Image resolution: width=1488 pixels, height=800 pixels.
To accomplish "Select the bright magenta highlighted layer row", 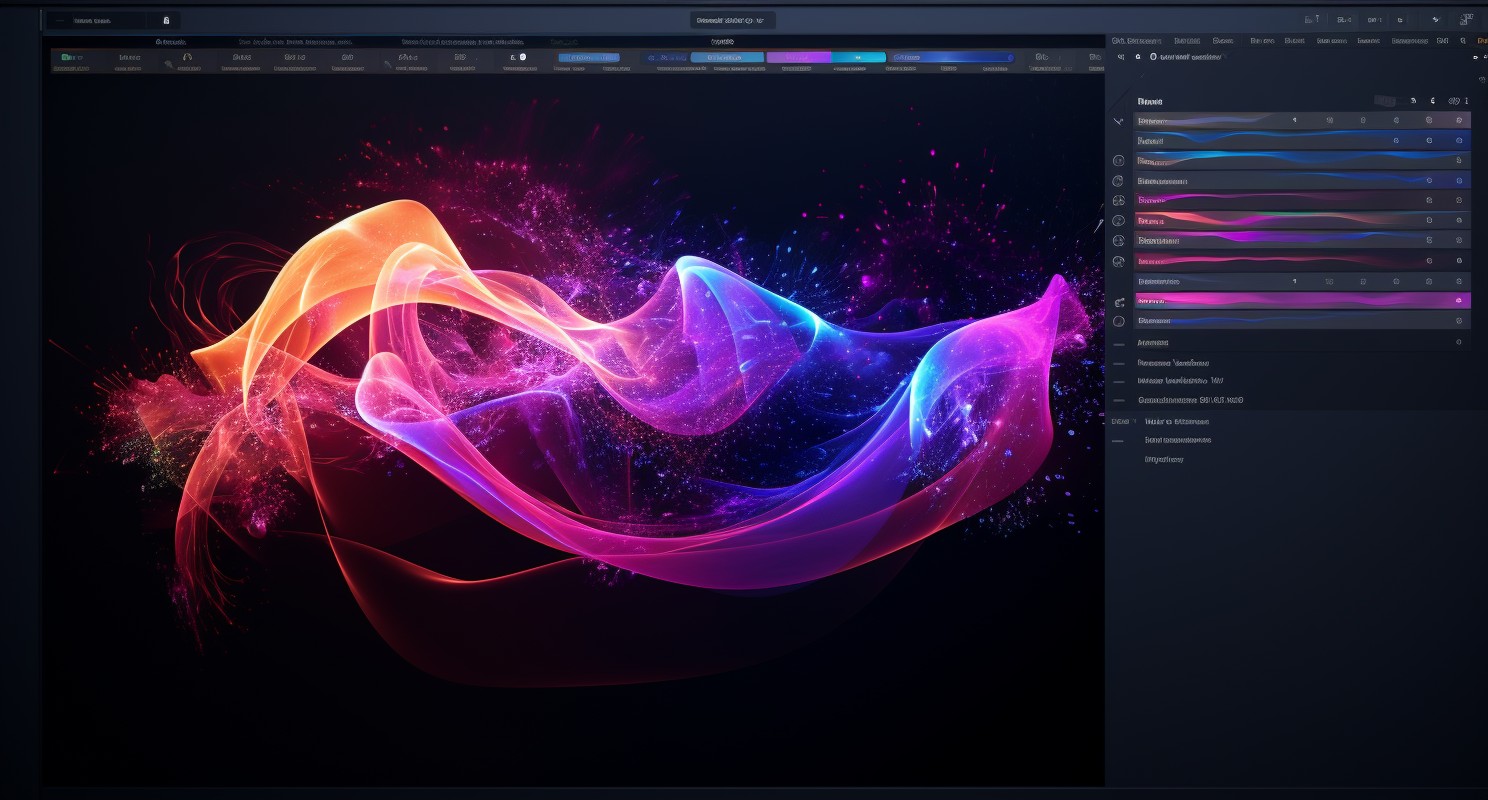I will 1302,300.
